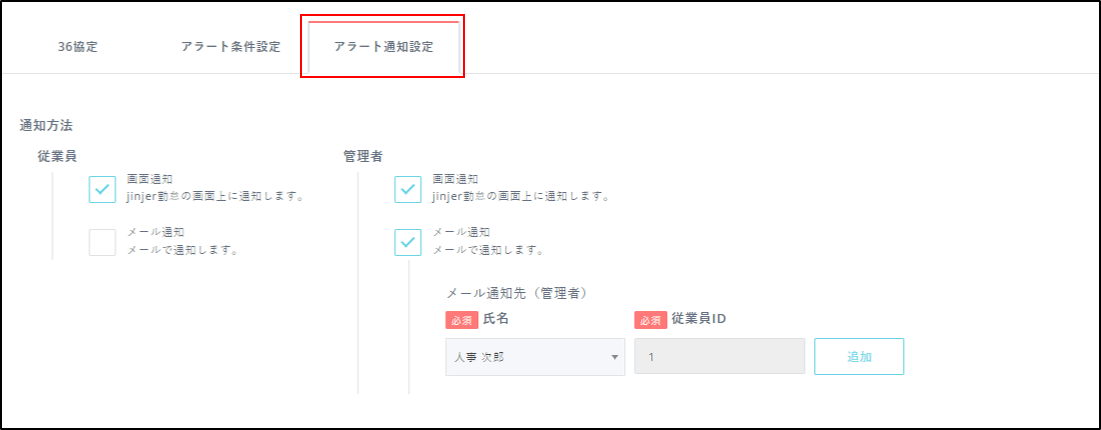
Task: Click jinjer勤怠 description text under 管理者
Action: coord(520,197)
